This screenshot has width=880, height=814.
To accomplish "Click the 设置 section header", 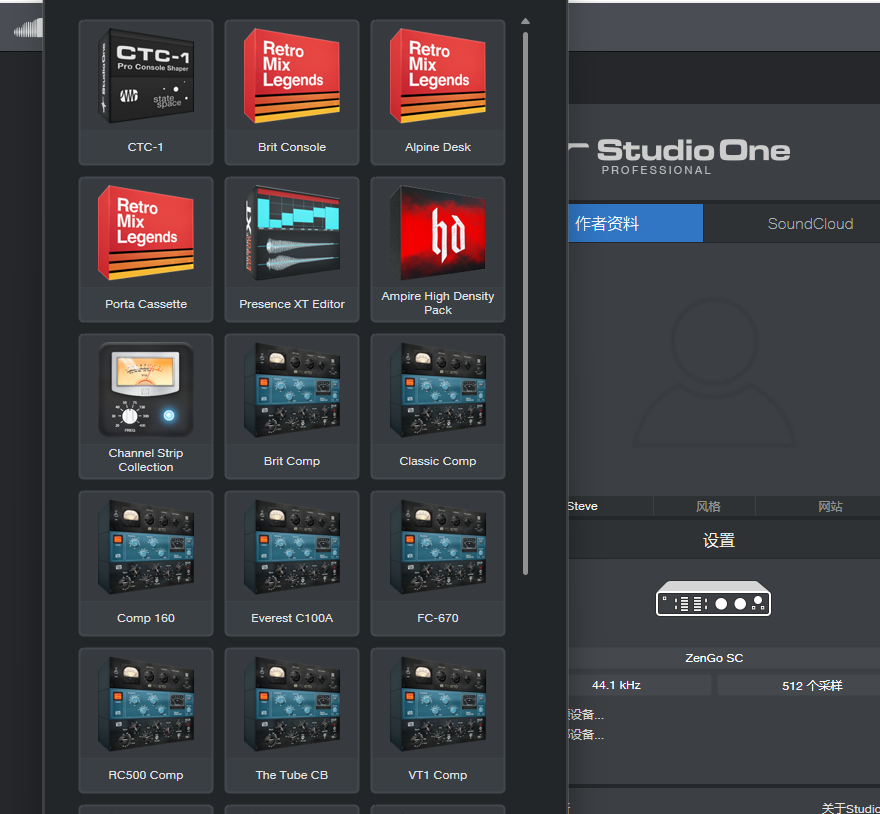I will pos(719,540).
